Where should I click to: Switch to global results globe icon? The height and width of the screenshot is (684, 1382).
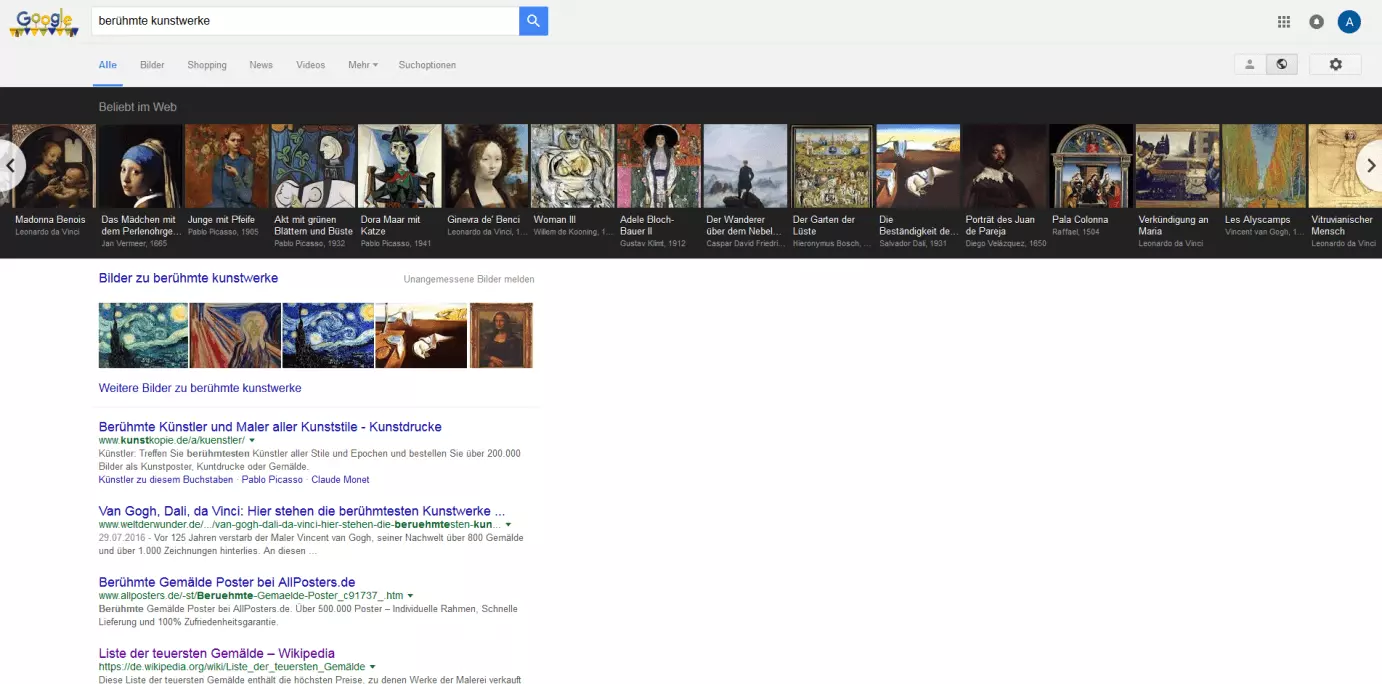[x=1281, y=64]
